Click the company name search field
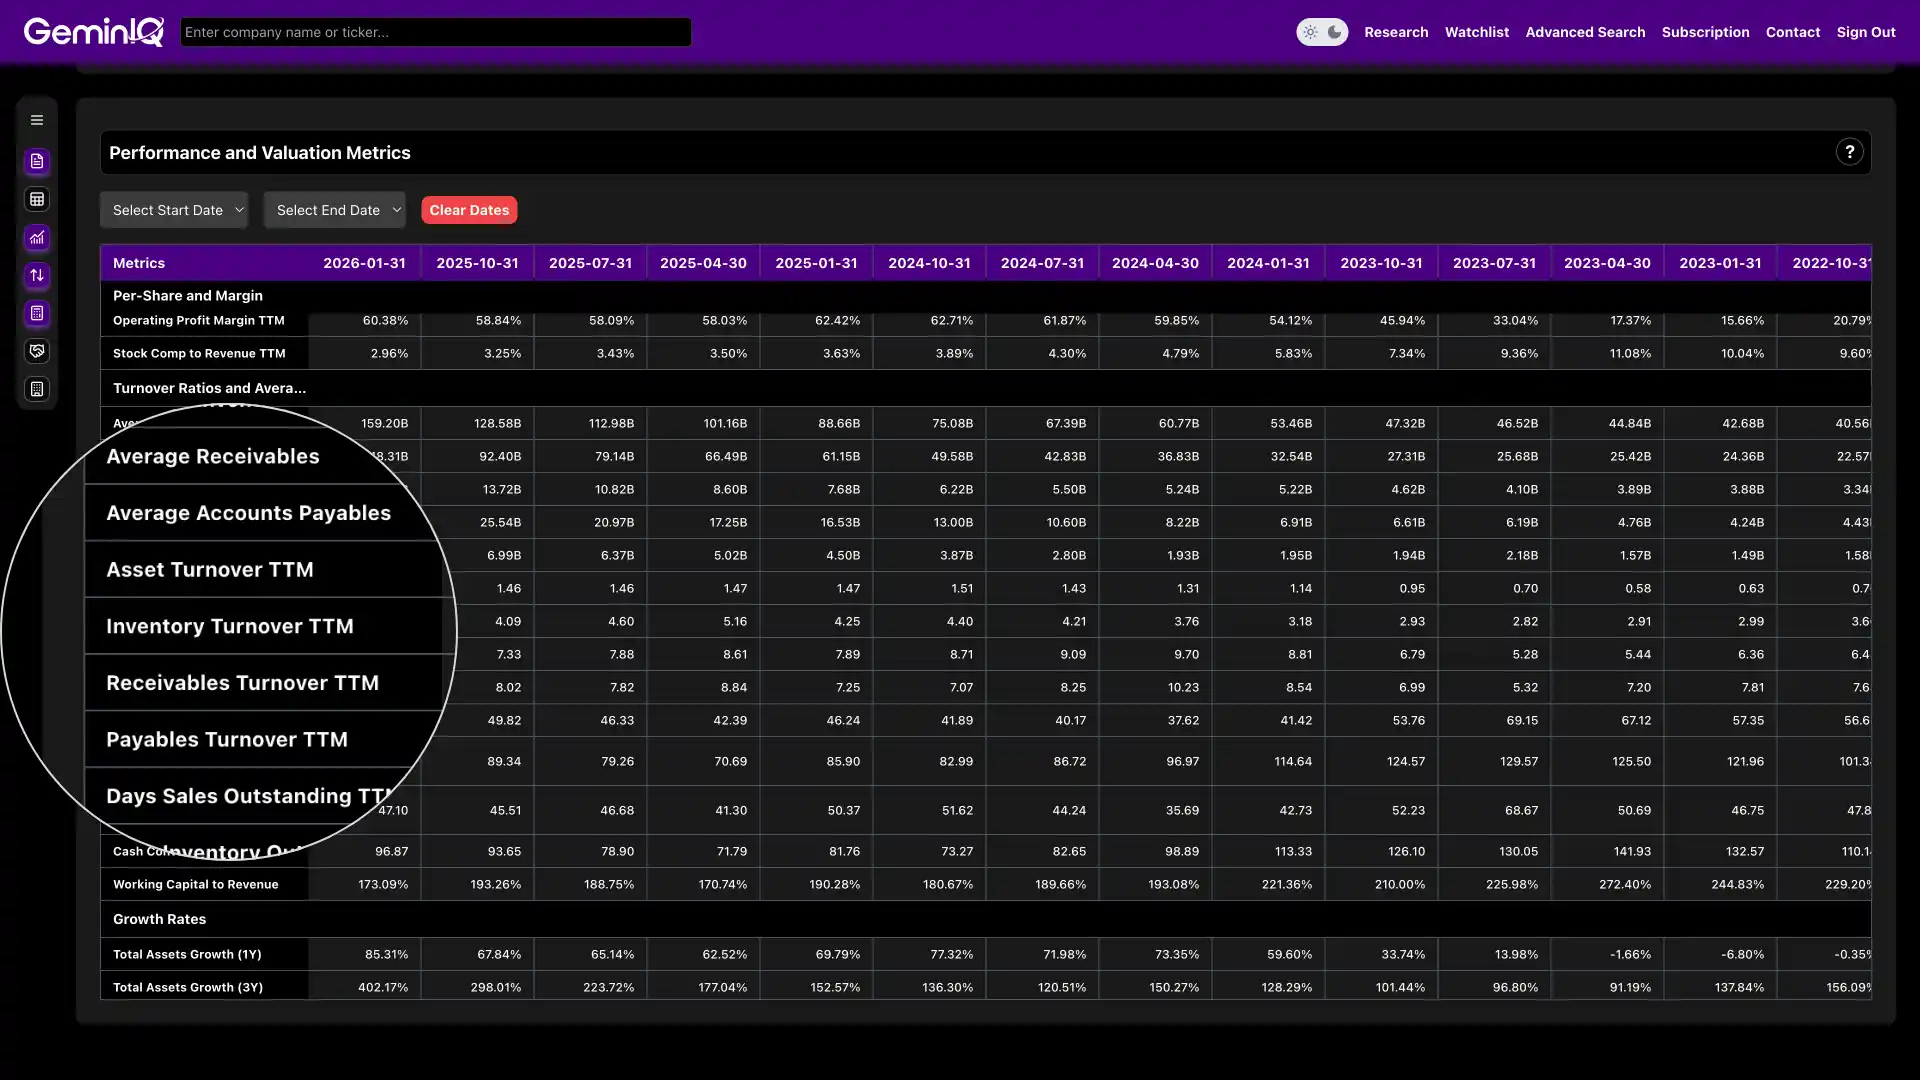The image size is (1920, 1080). click(435, 31)
